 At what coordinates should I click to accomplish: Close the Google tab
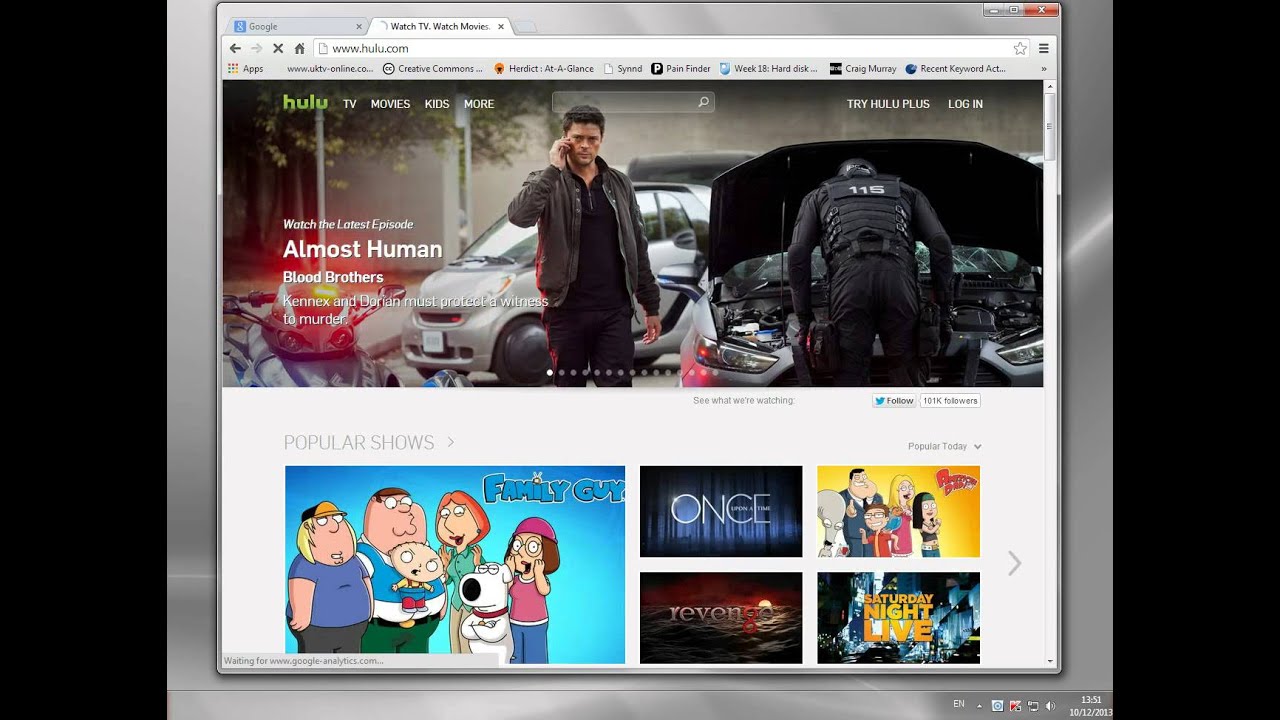click(x=359, y=27)
